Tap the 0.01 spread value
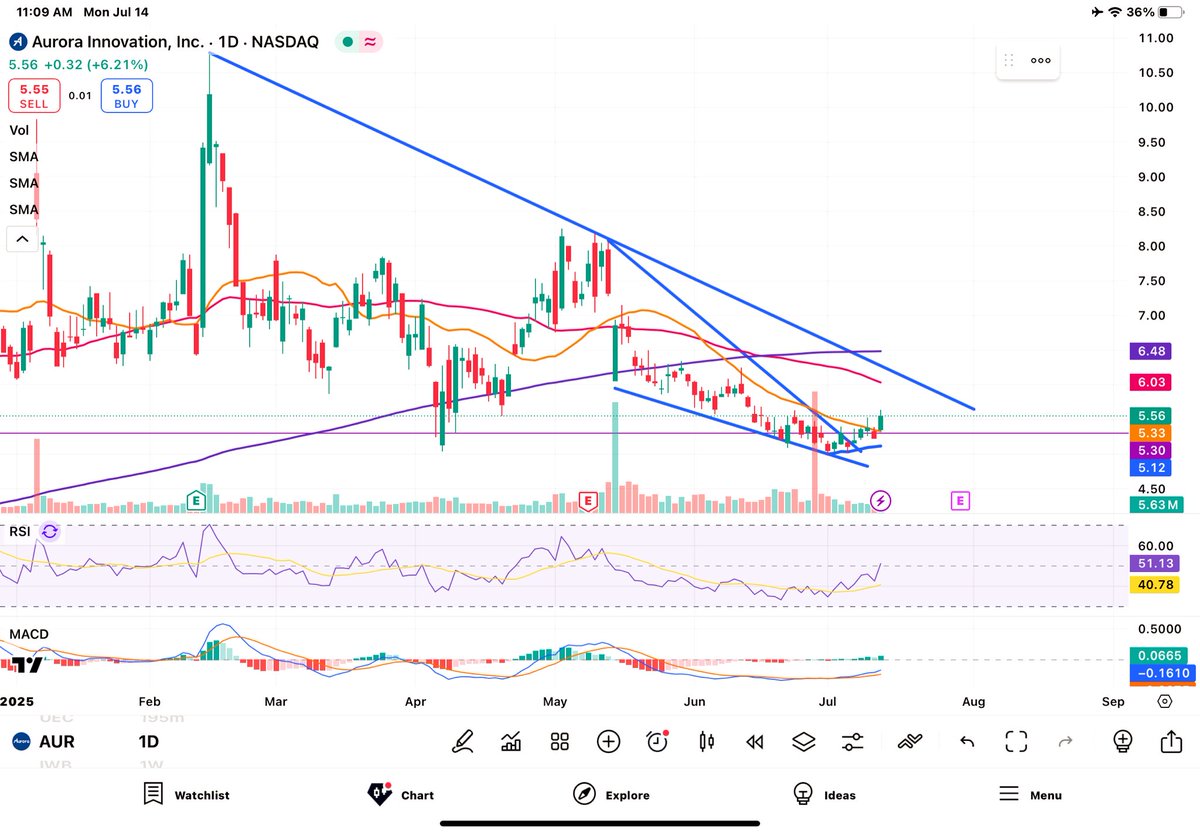This screenshot has width=1200, height=834. tap(80, 96)
